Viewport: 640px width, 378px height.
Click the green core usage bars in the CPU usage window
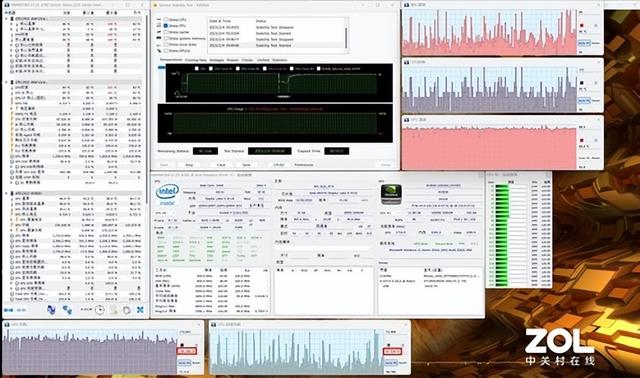pyautogui.click(x=502, y=236)
